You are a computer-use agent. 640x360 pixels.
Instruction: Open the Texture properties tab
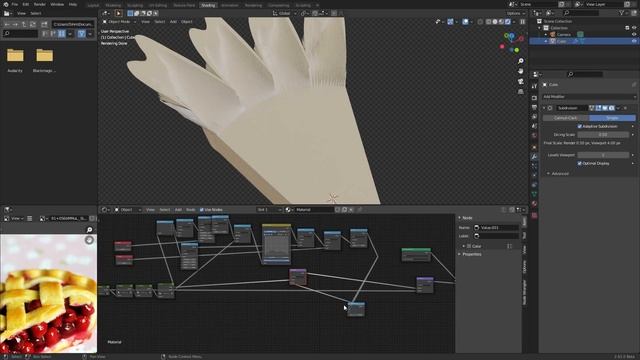(534, 215)
